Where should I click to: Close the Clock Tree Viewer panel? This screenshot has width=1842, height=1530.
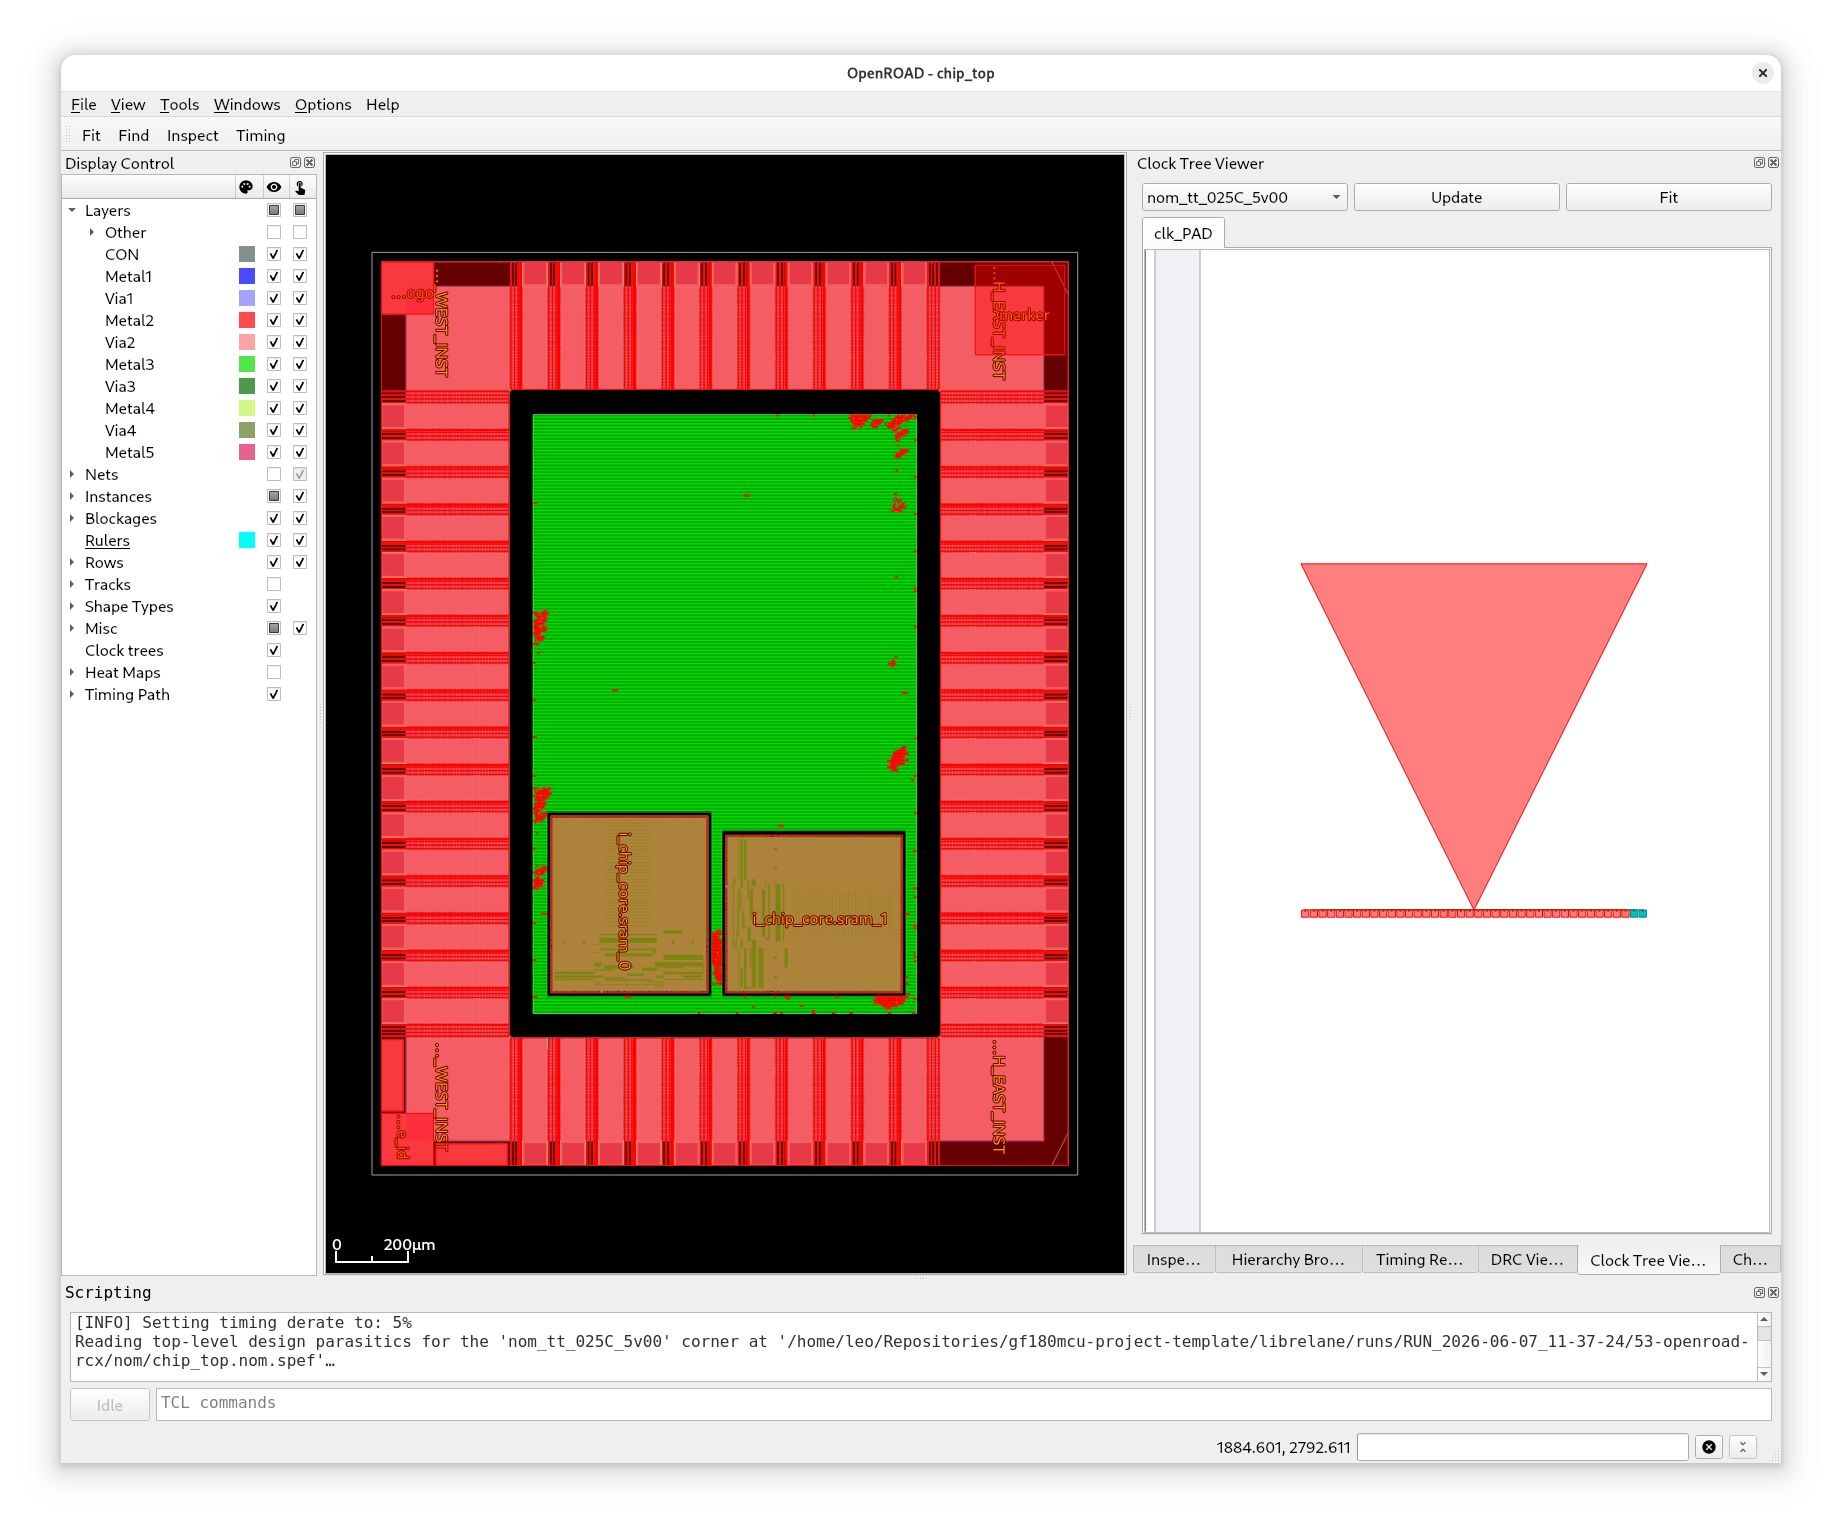(x=1774, y=163)
